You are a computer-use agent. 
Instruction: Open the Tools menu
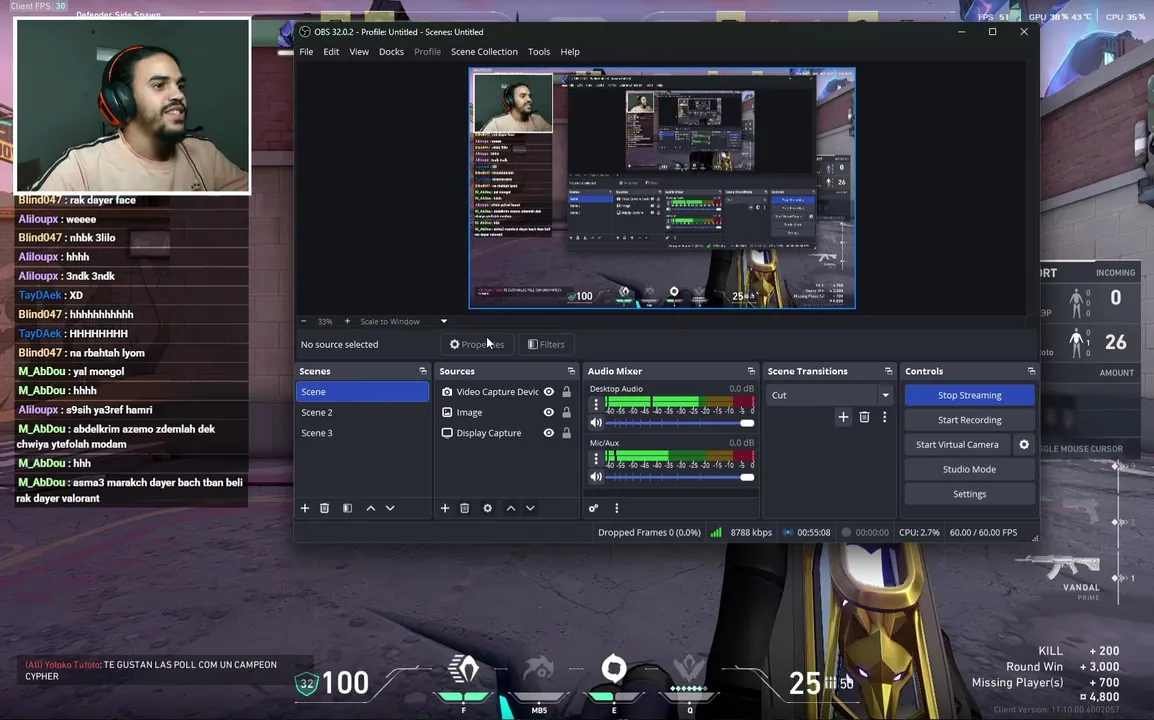(539, 52)
